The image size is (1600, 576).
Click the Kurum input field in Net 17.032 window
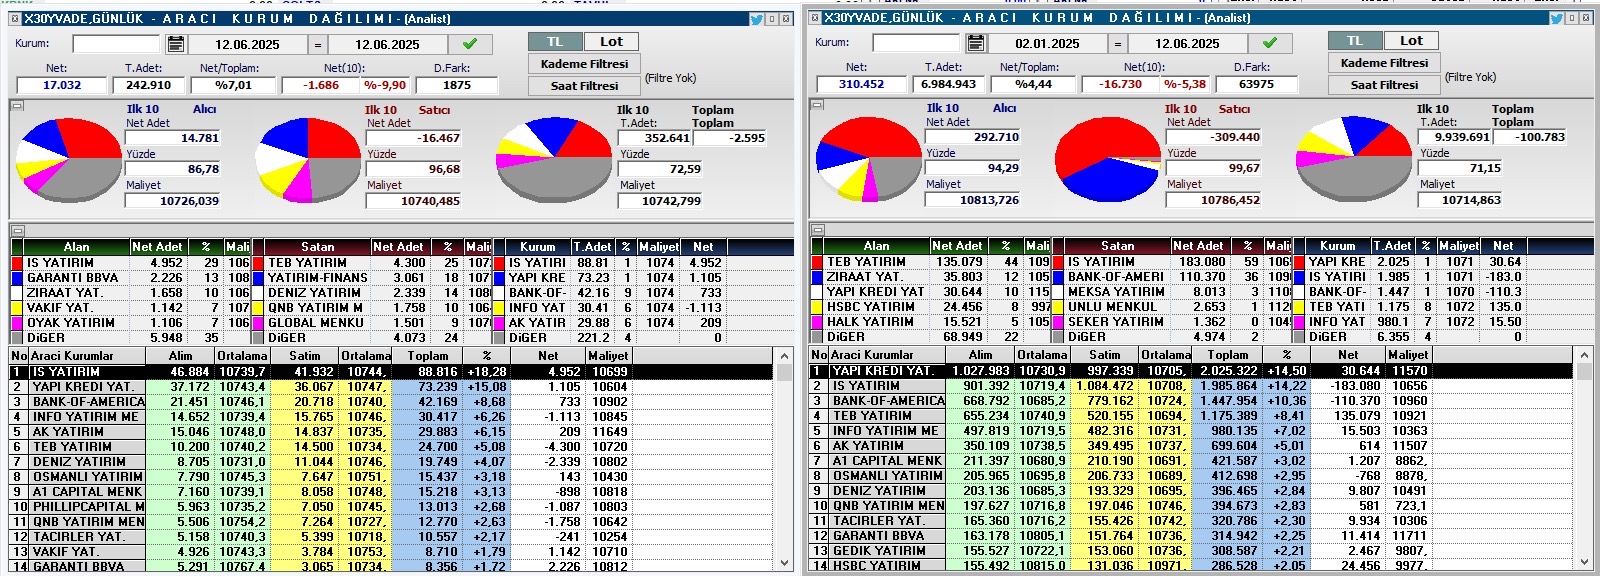(x=116, y=44)
